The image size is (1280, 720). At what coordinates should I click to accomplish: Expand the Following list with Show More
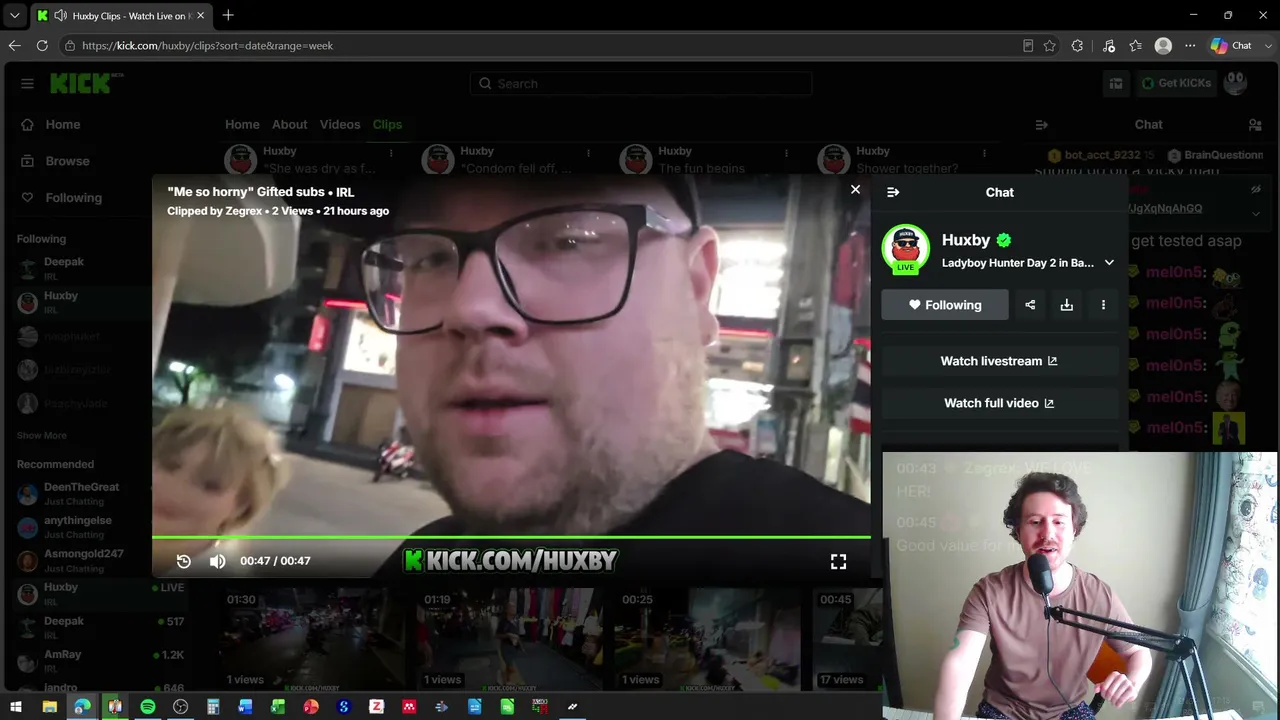(42, 436)
